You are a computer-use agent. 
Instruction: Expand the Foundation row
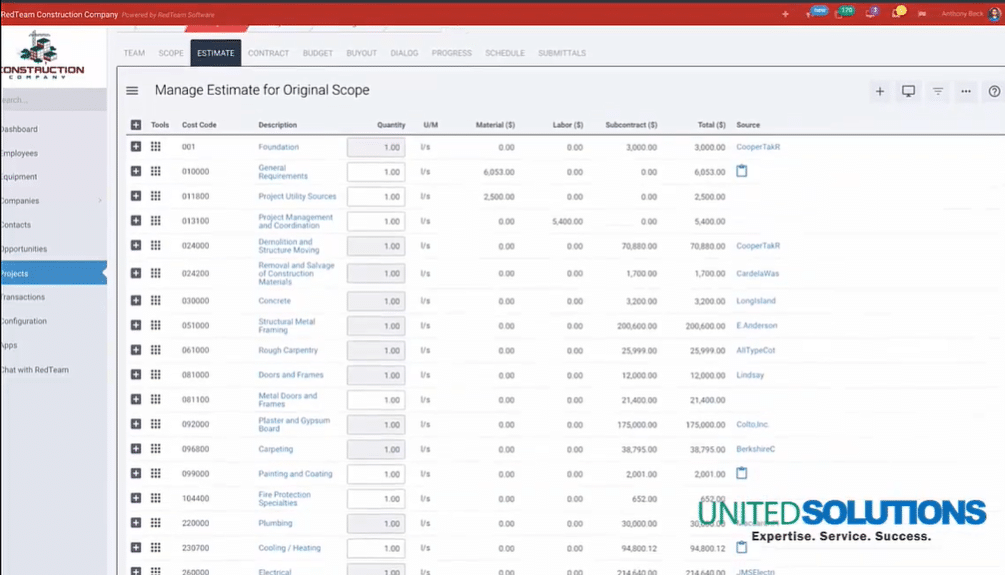click(x=136, y=147)
